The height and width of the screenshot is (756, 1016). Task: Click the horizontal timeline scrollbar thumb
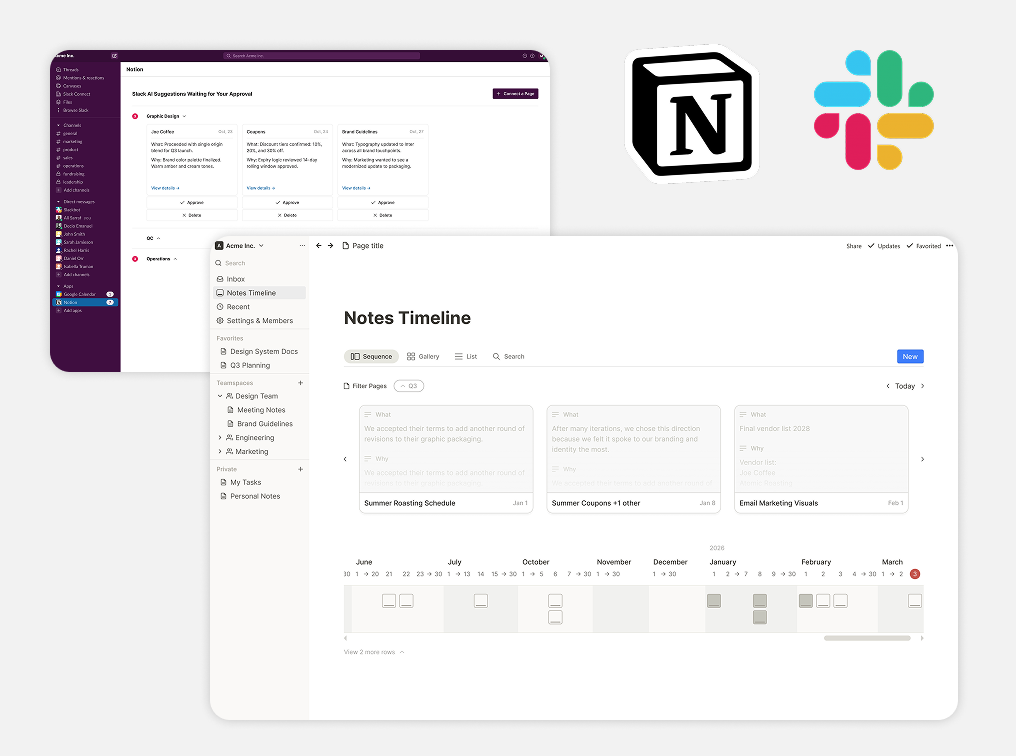pyautogui.click(x=867, y=638)
